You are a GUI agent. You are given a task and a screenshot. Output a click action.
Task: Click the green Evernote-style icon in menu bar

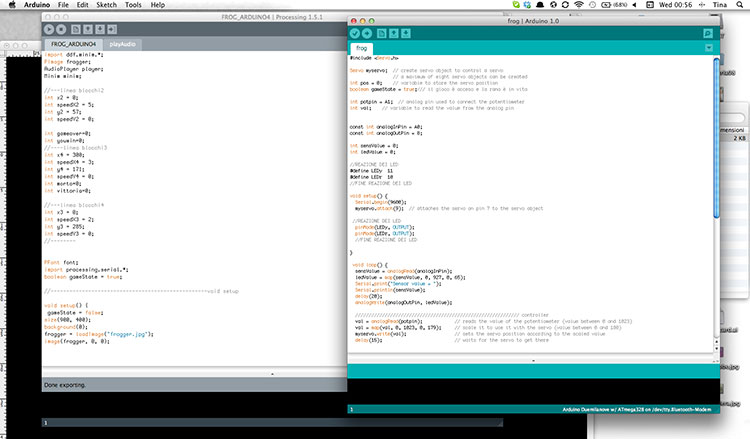(x=516, y=5)
